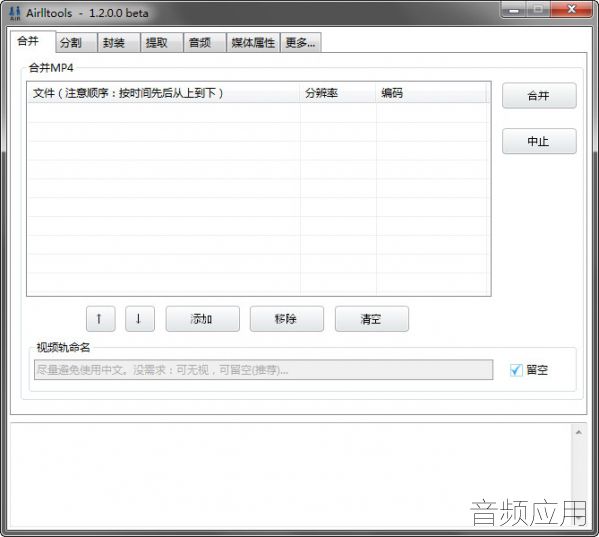Click the log panel scrollbar up arrow
The width and height of the screenshot is (599, 537).
[x=578, y=432]
